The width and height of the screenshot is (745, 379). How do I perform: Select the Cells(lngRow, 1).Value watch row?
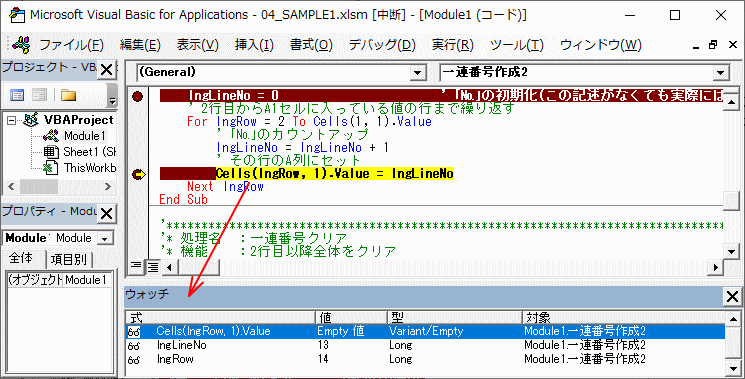(x=425, y=332)
